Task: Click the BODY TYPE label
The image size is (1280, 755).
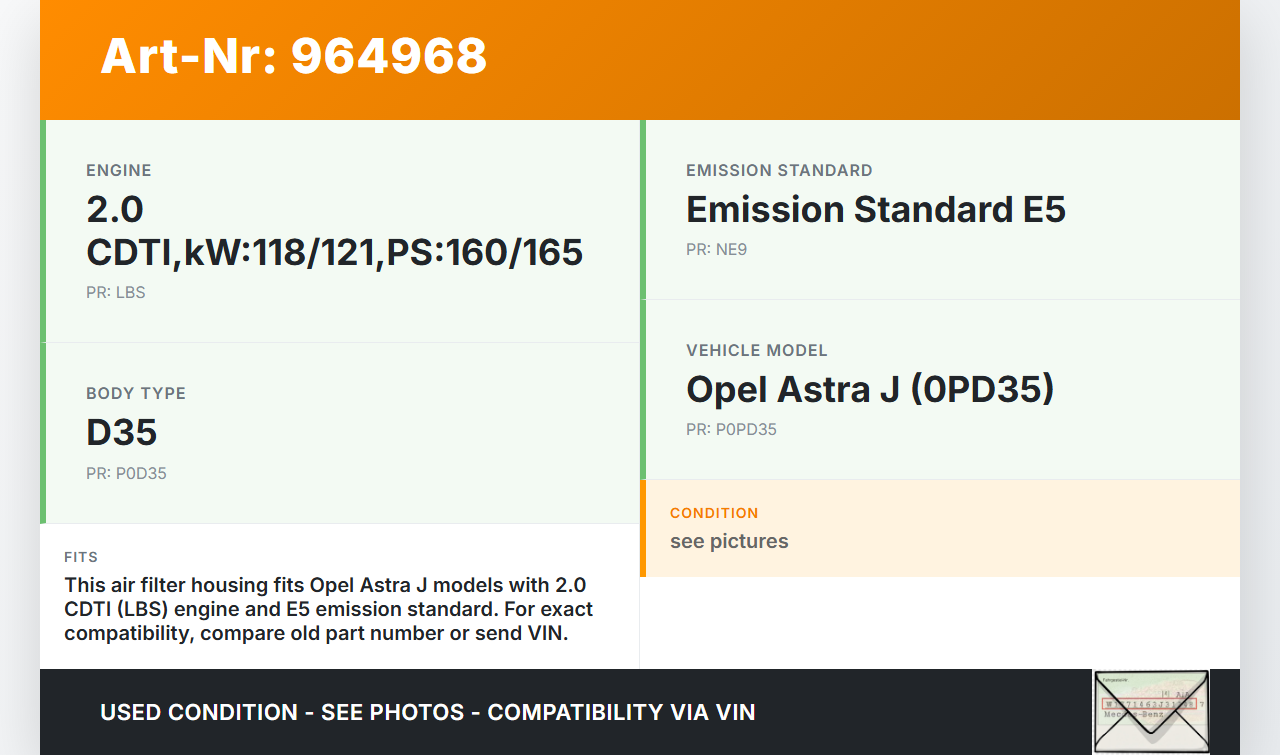Action: click(x=136, y=394)
